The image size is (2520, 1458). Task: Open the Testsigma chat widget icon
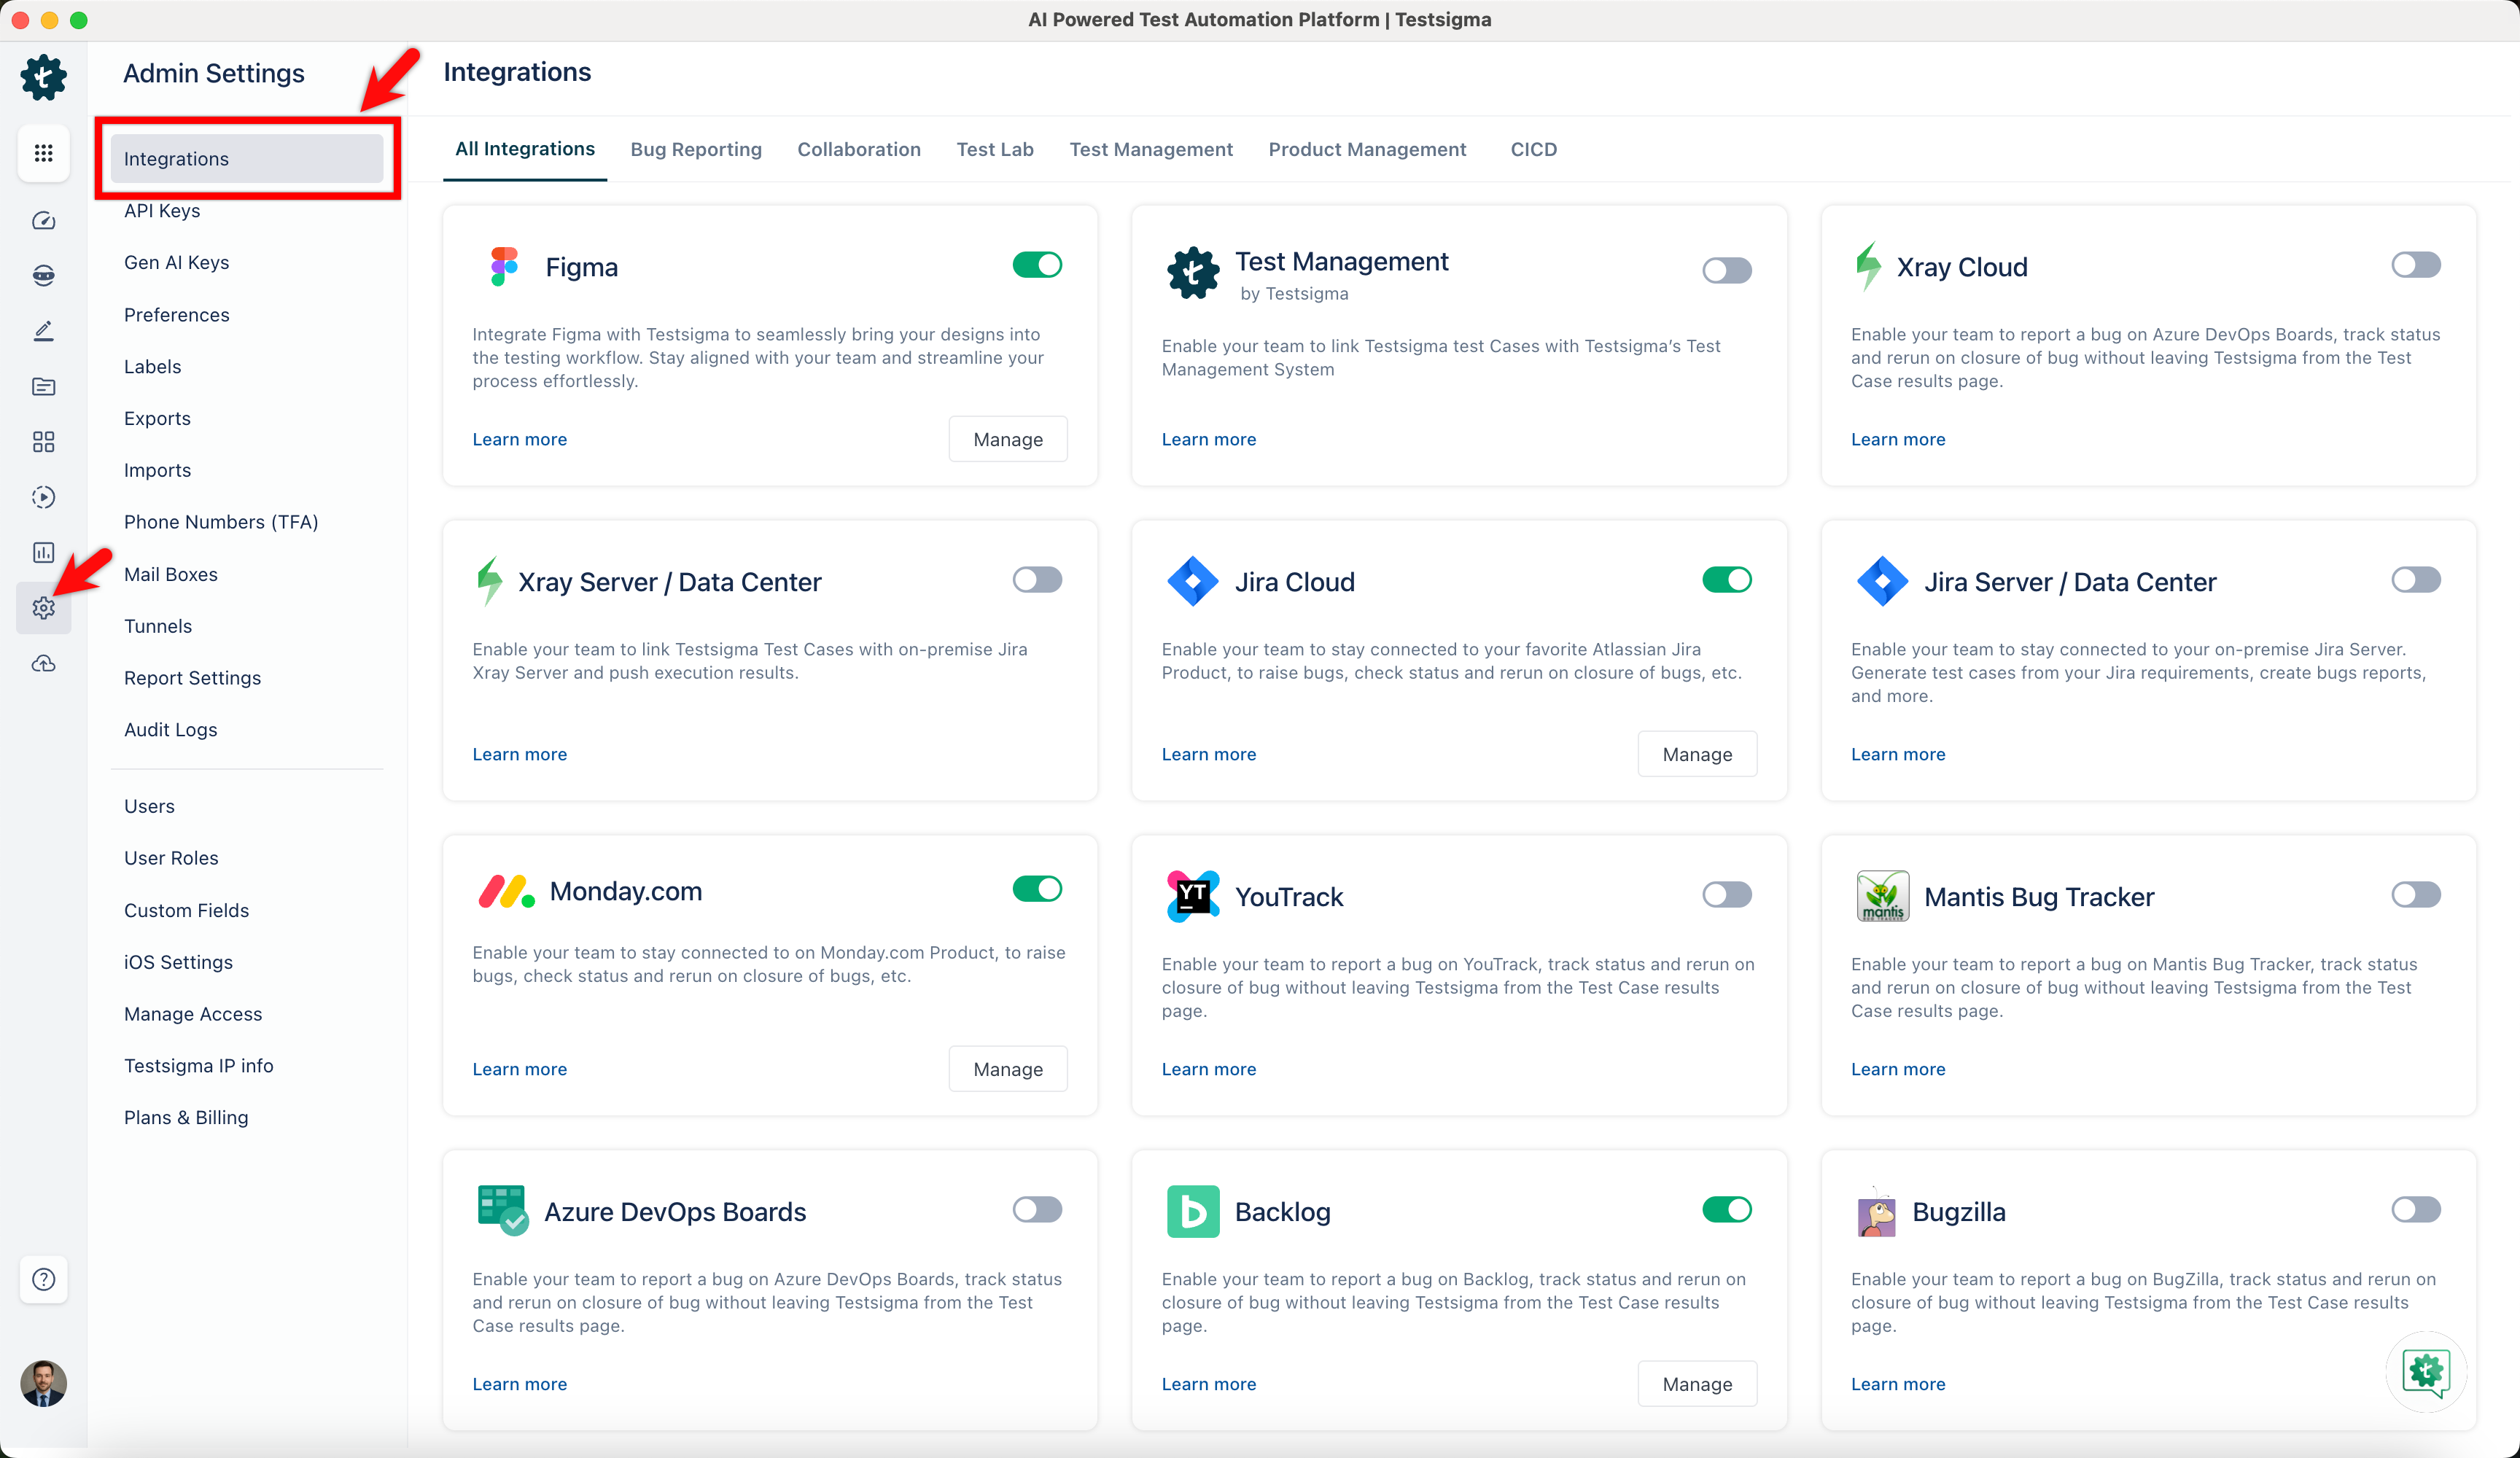click(2426, 1371)
